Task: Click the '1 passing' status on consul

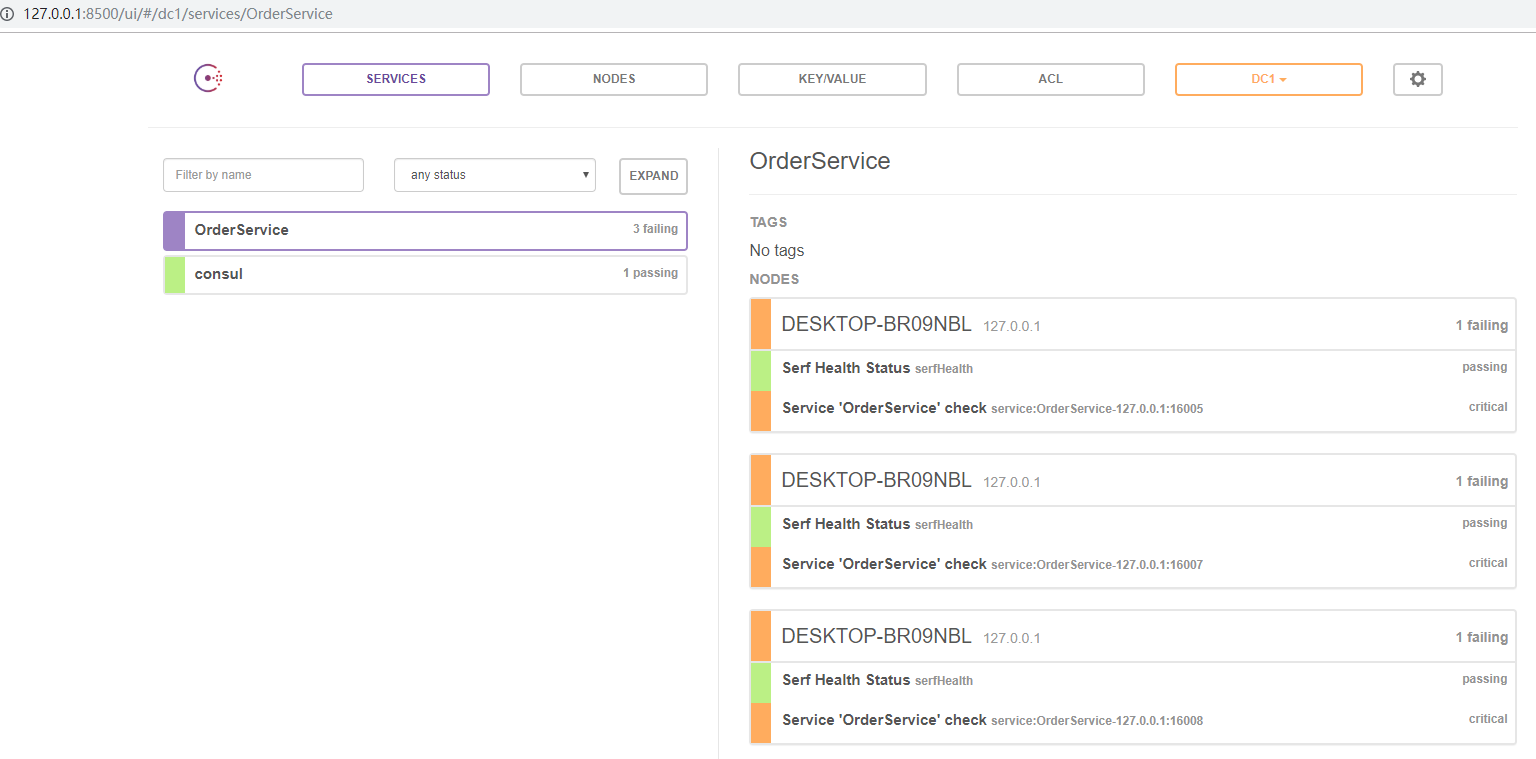Action: 650,273
